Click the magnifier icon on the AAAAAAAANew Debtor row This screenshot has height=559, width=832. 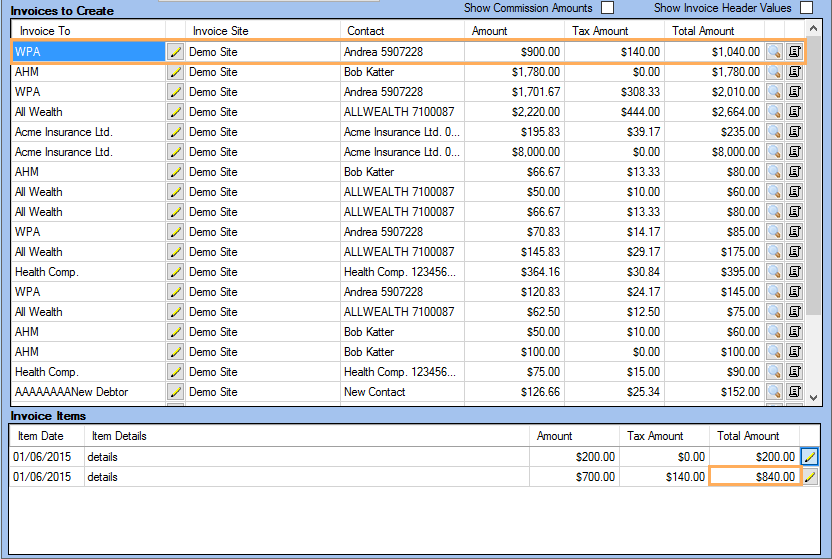click(774, 392)
